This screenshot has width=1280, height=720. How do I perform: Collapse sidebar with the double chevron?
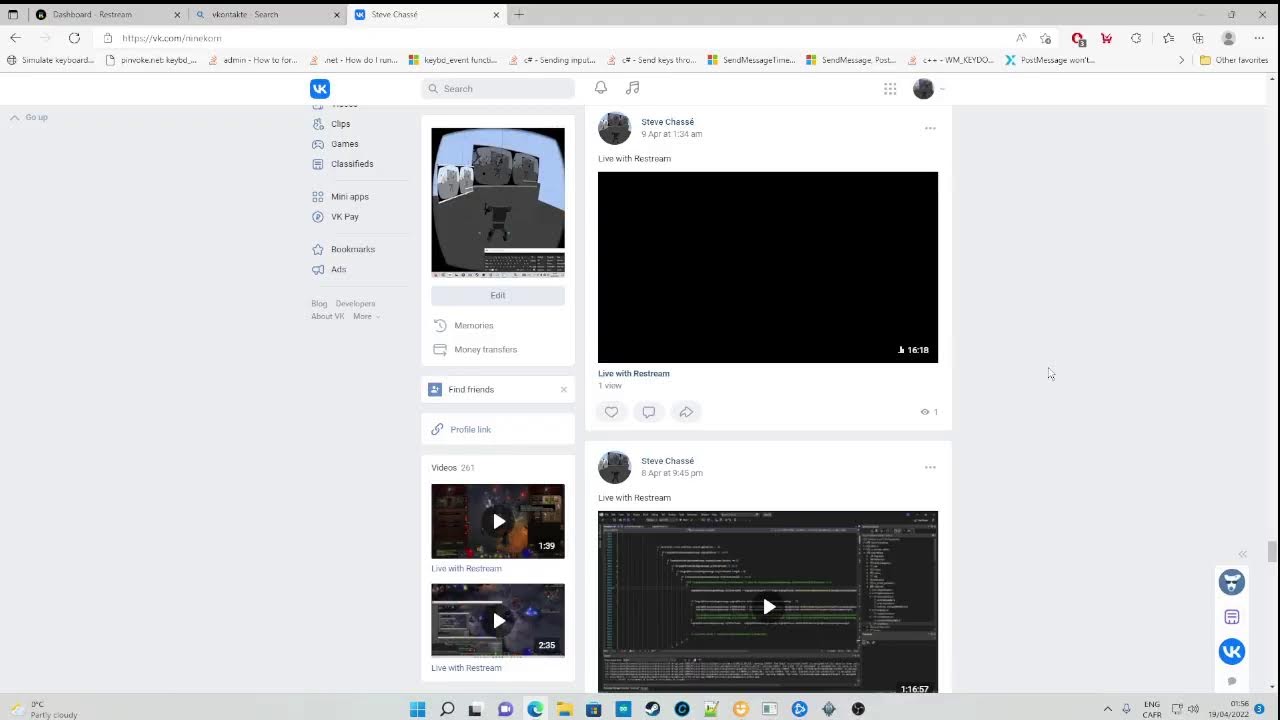(x=1243, y=554)
